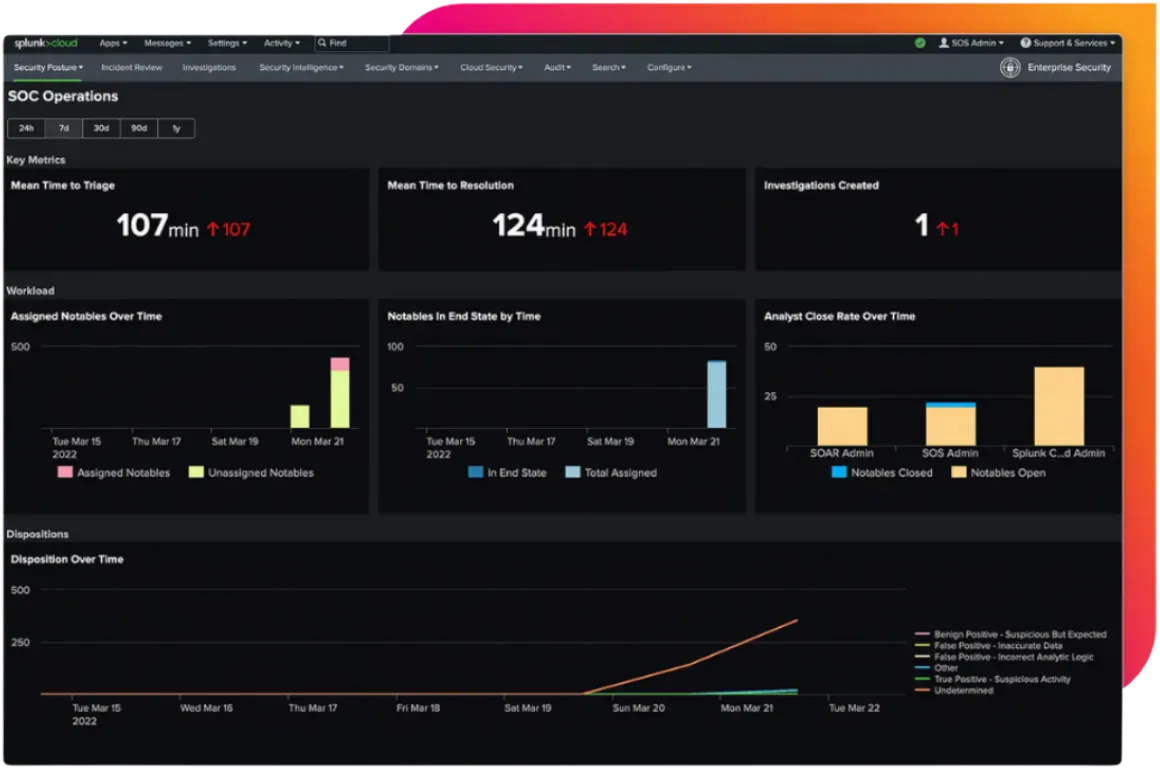Select the 1y time range button
Screen dimensions: 1160x768
point(176,128)
